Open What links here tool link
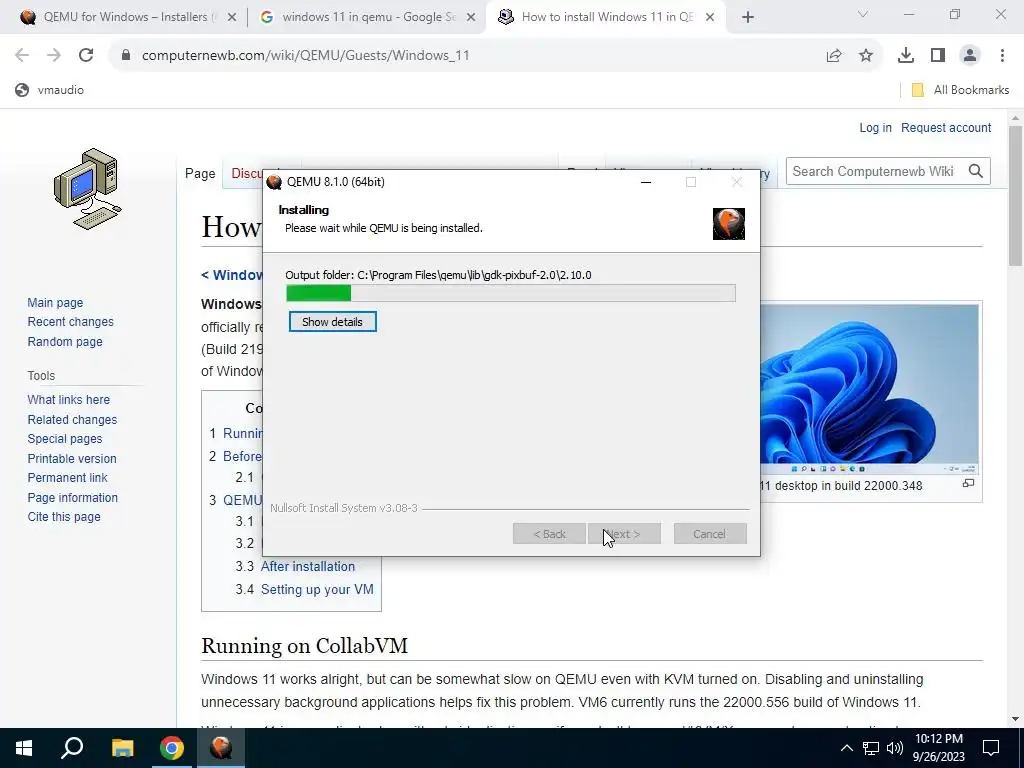The image size is (1024, 768). pos(69,400)
